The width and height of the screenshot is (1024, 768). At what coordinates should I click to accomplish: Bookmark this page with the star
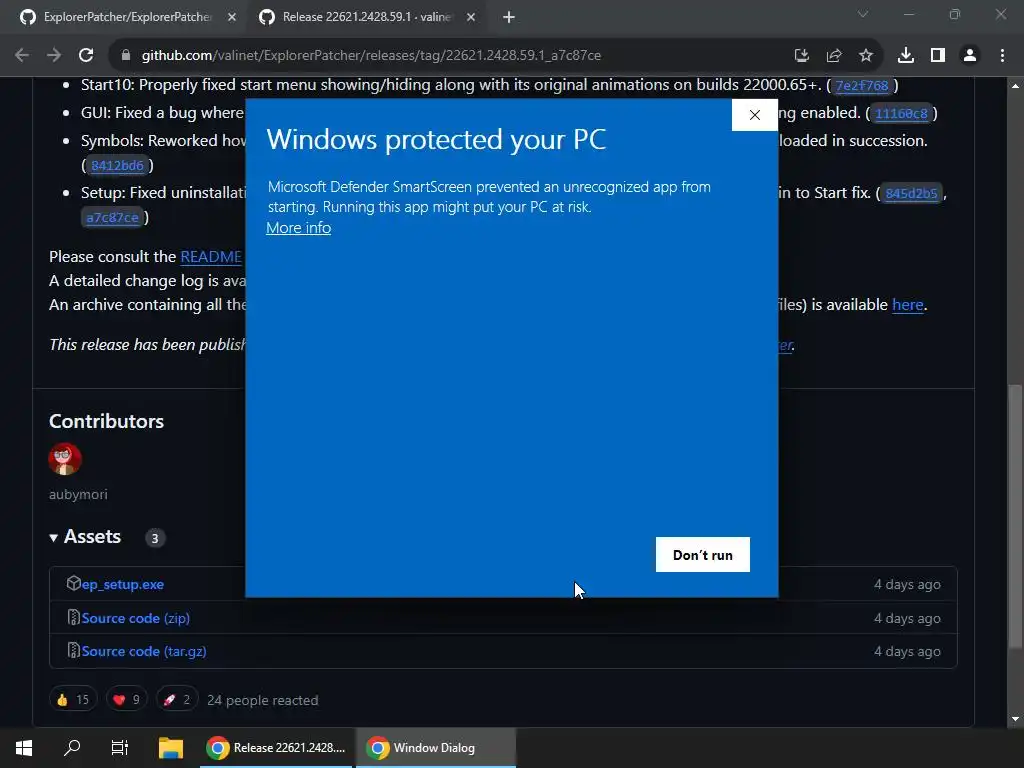coord(866,56)
